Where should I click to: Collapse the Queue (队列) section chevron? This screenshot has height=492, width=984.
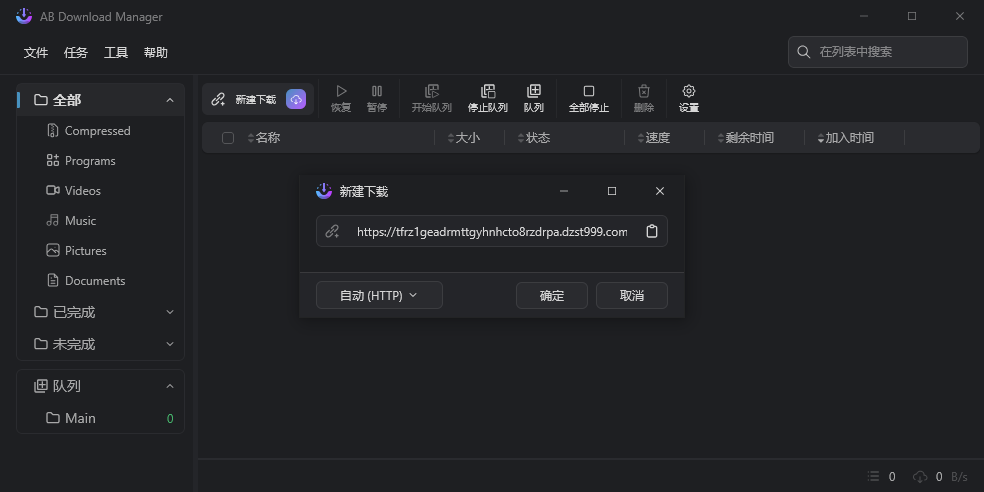coord(170,386)
